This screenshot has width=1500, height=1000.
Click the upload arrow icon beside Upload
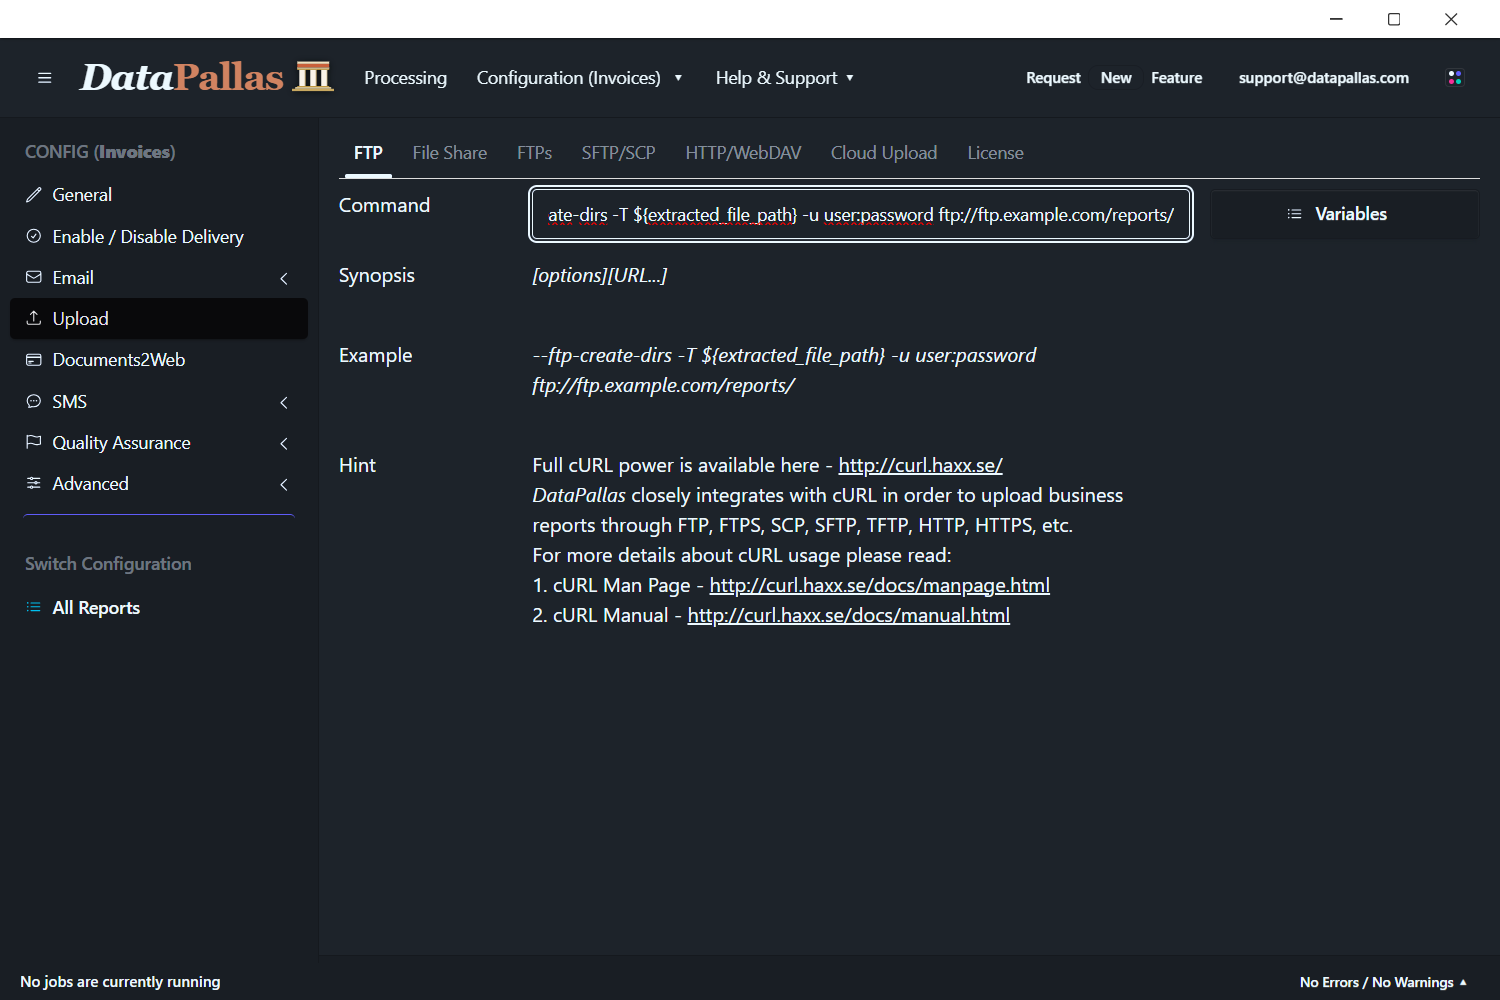pos(34,318)
